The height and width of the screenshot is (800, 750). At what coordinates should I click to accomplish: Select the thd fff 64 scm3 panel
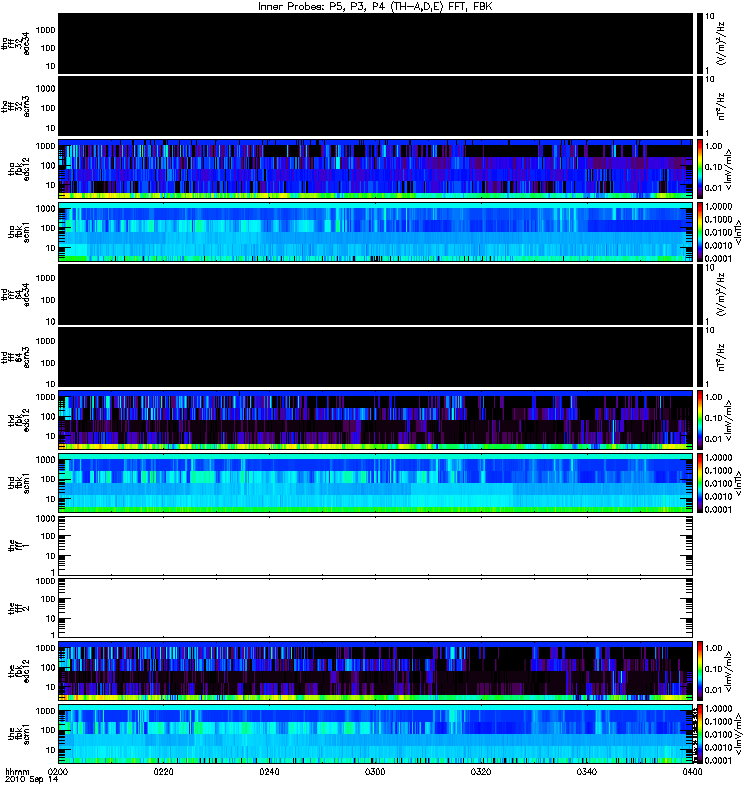click(x=376, y=357)
